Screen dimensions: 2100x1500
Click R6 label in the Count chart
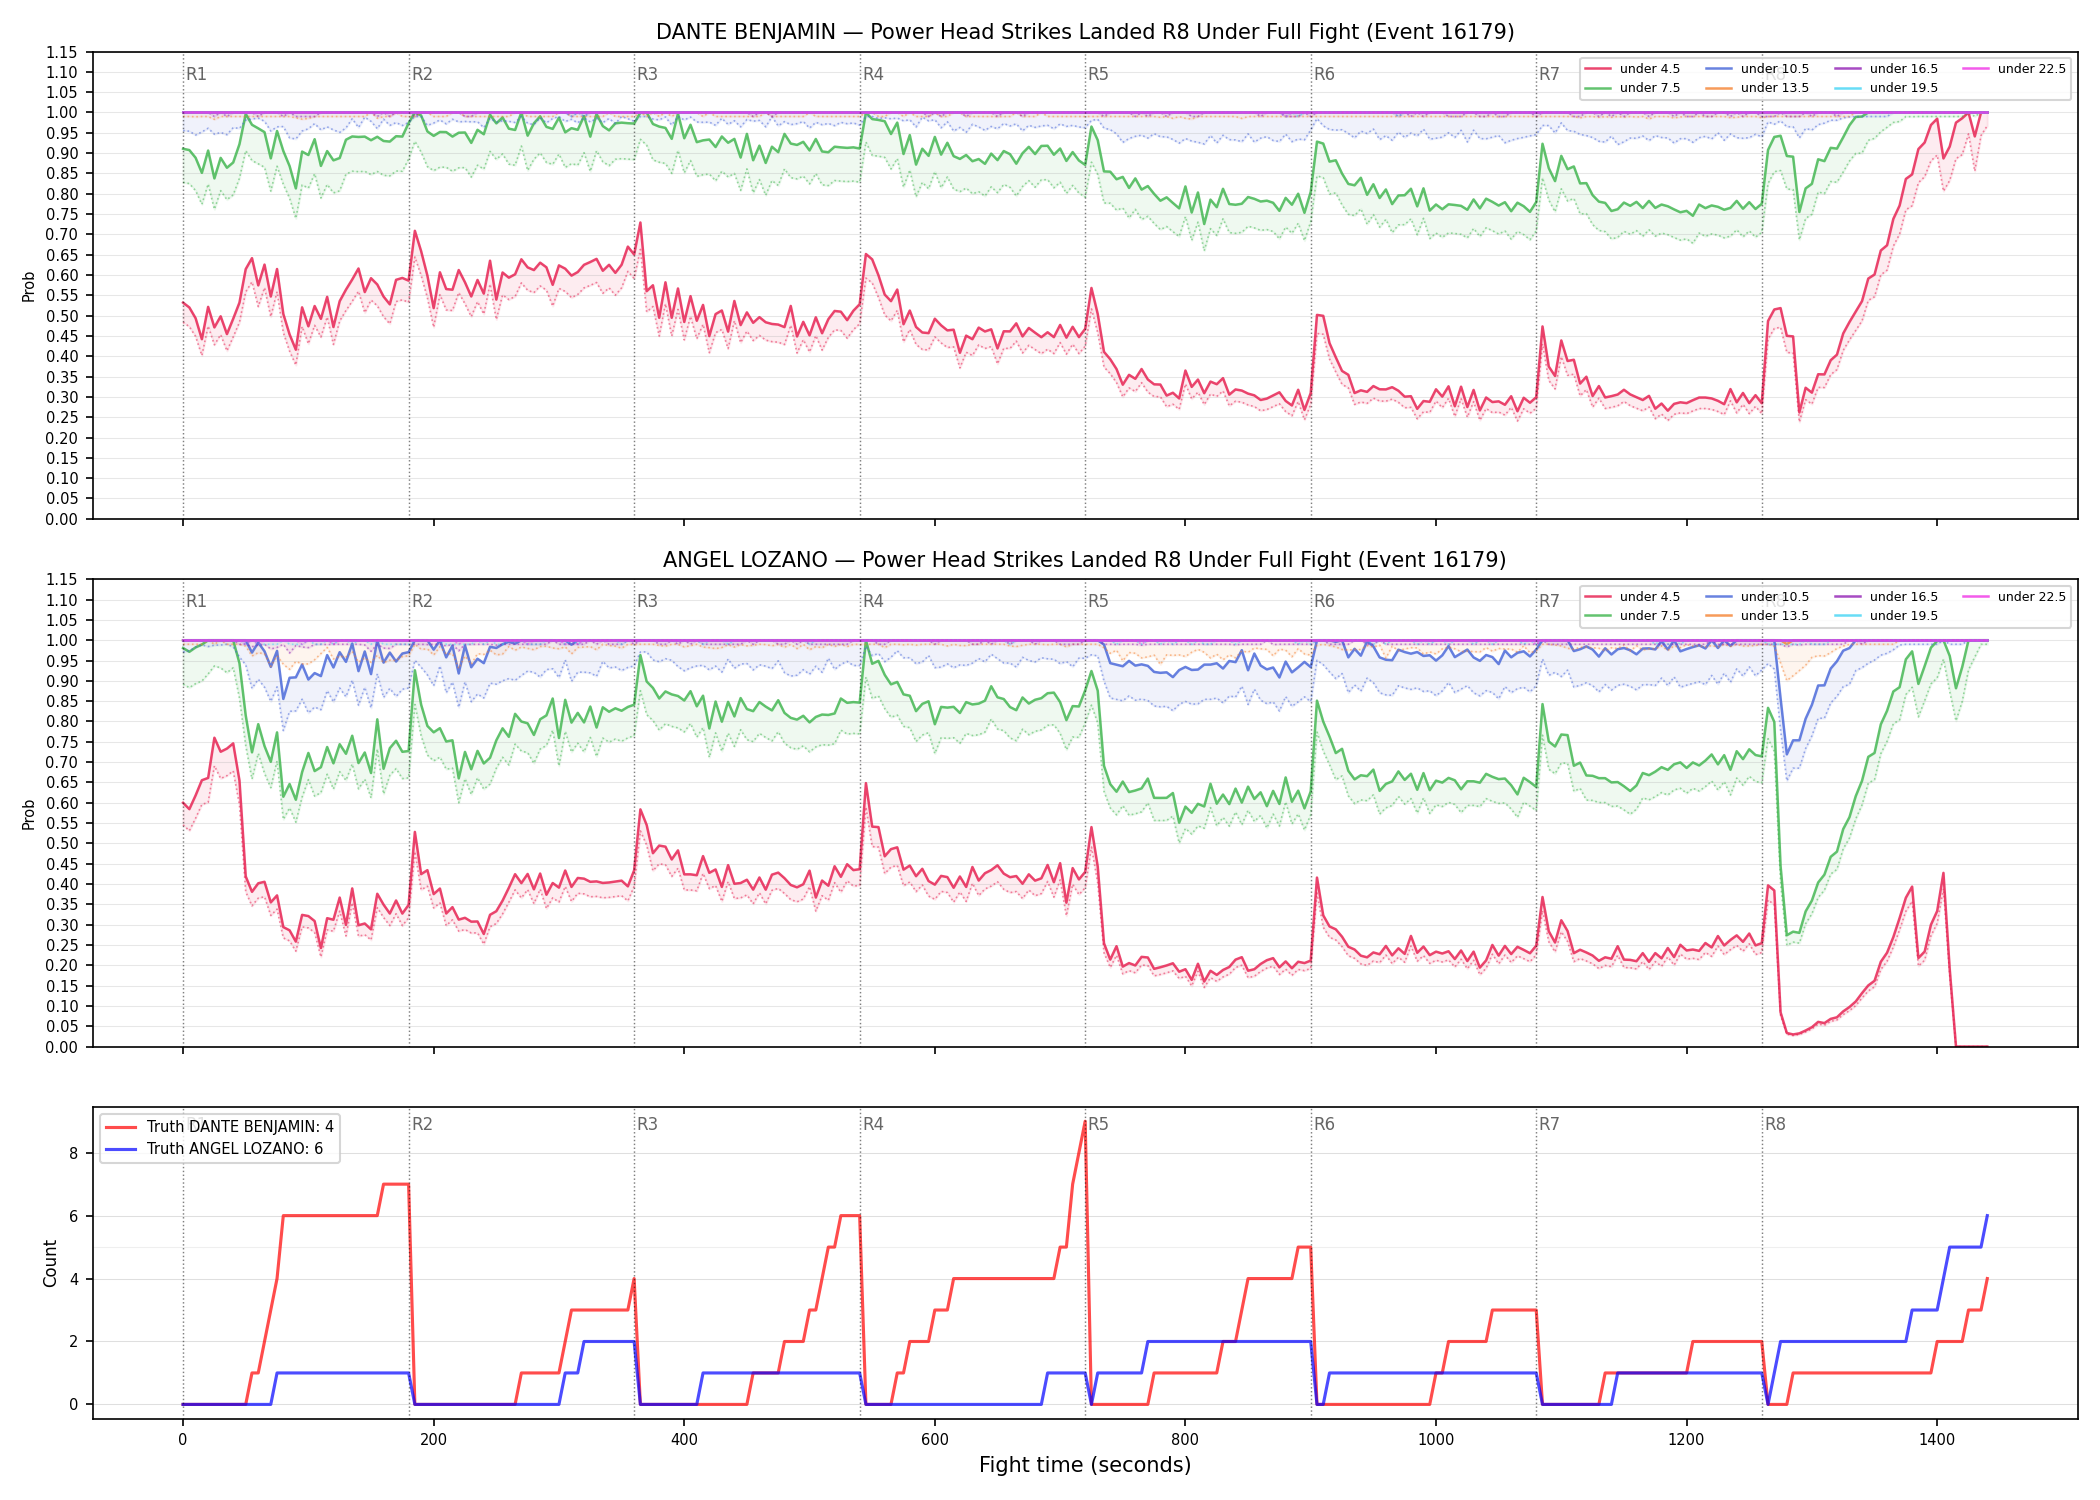[x=1324, y=1124]
